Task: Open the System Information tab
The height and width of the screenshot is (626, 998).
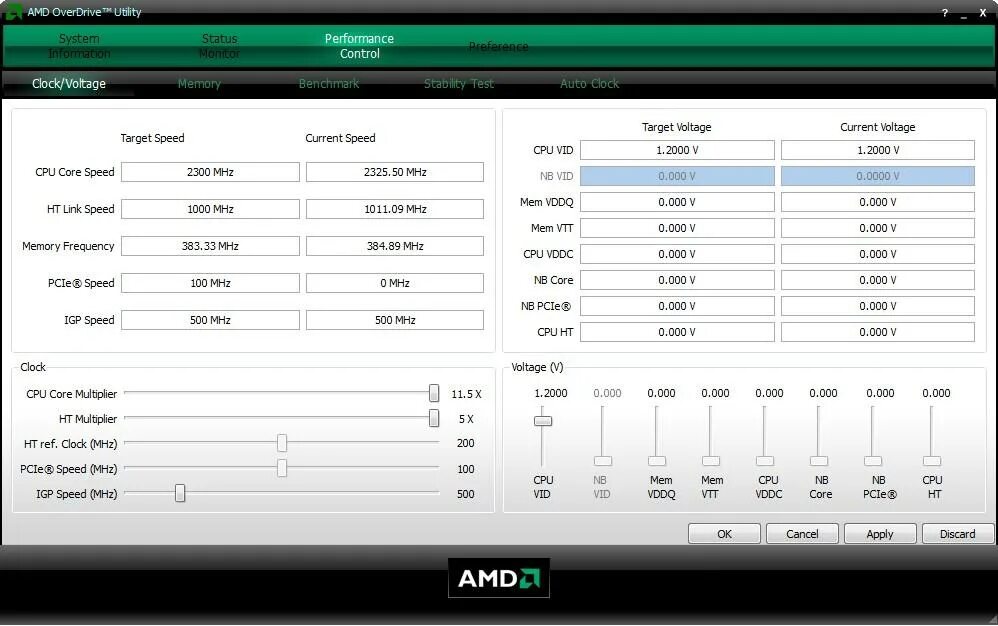Action: tap(79, 46)
